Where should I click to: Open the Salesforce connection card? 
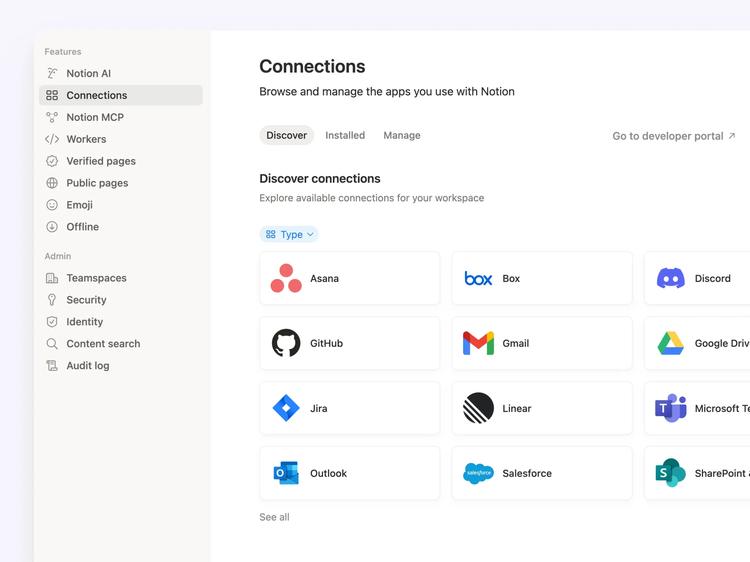click(x=542, y=473)
